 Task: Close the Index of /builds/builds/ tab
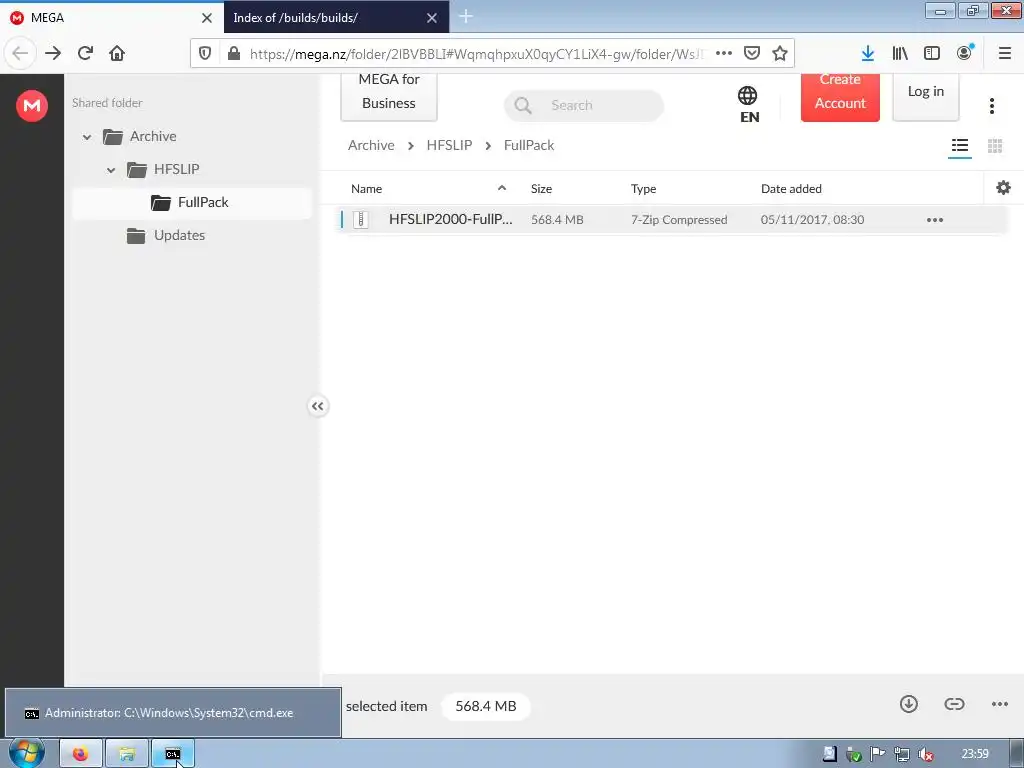click(x=432, y=18)
